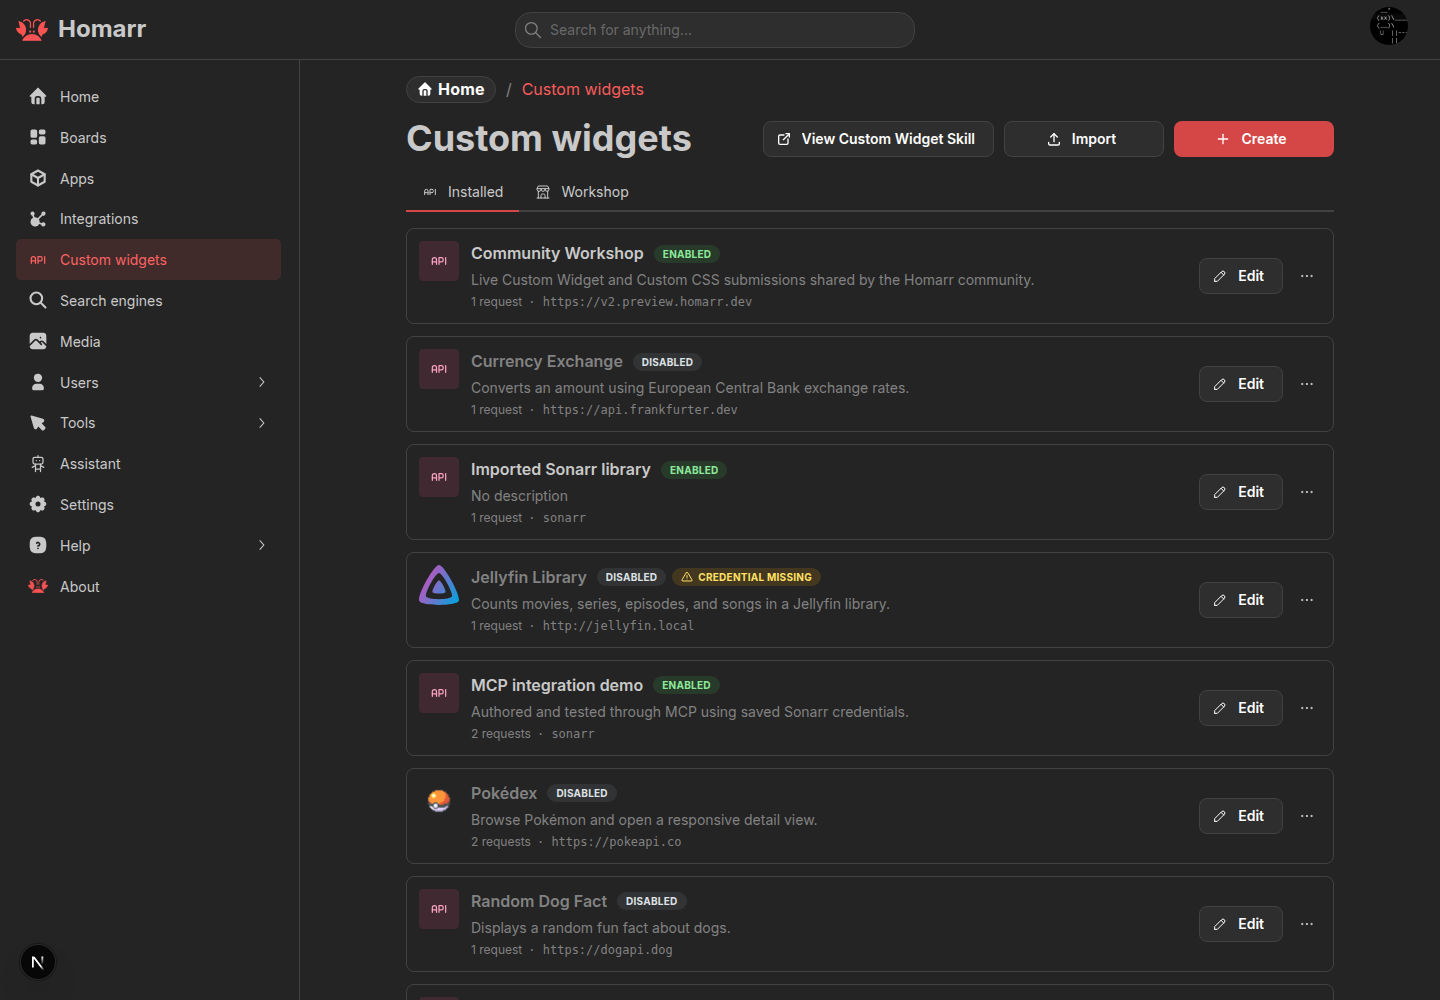
Task: Click the Search engines magnifier icon
Action: pos(38,300)
